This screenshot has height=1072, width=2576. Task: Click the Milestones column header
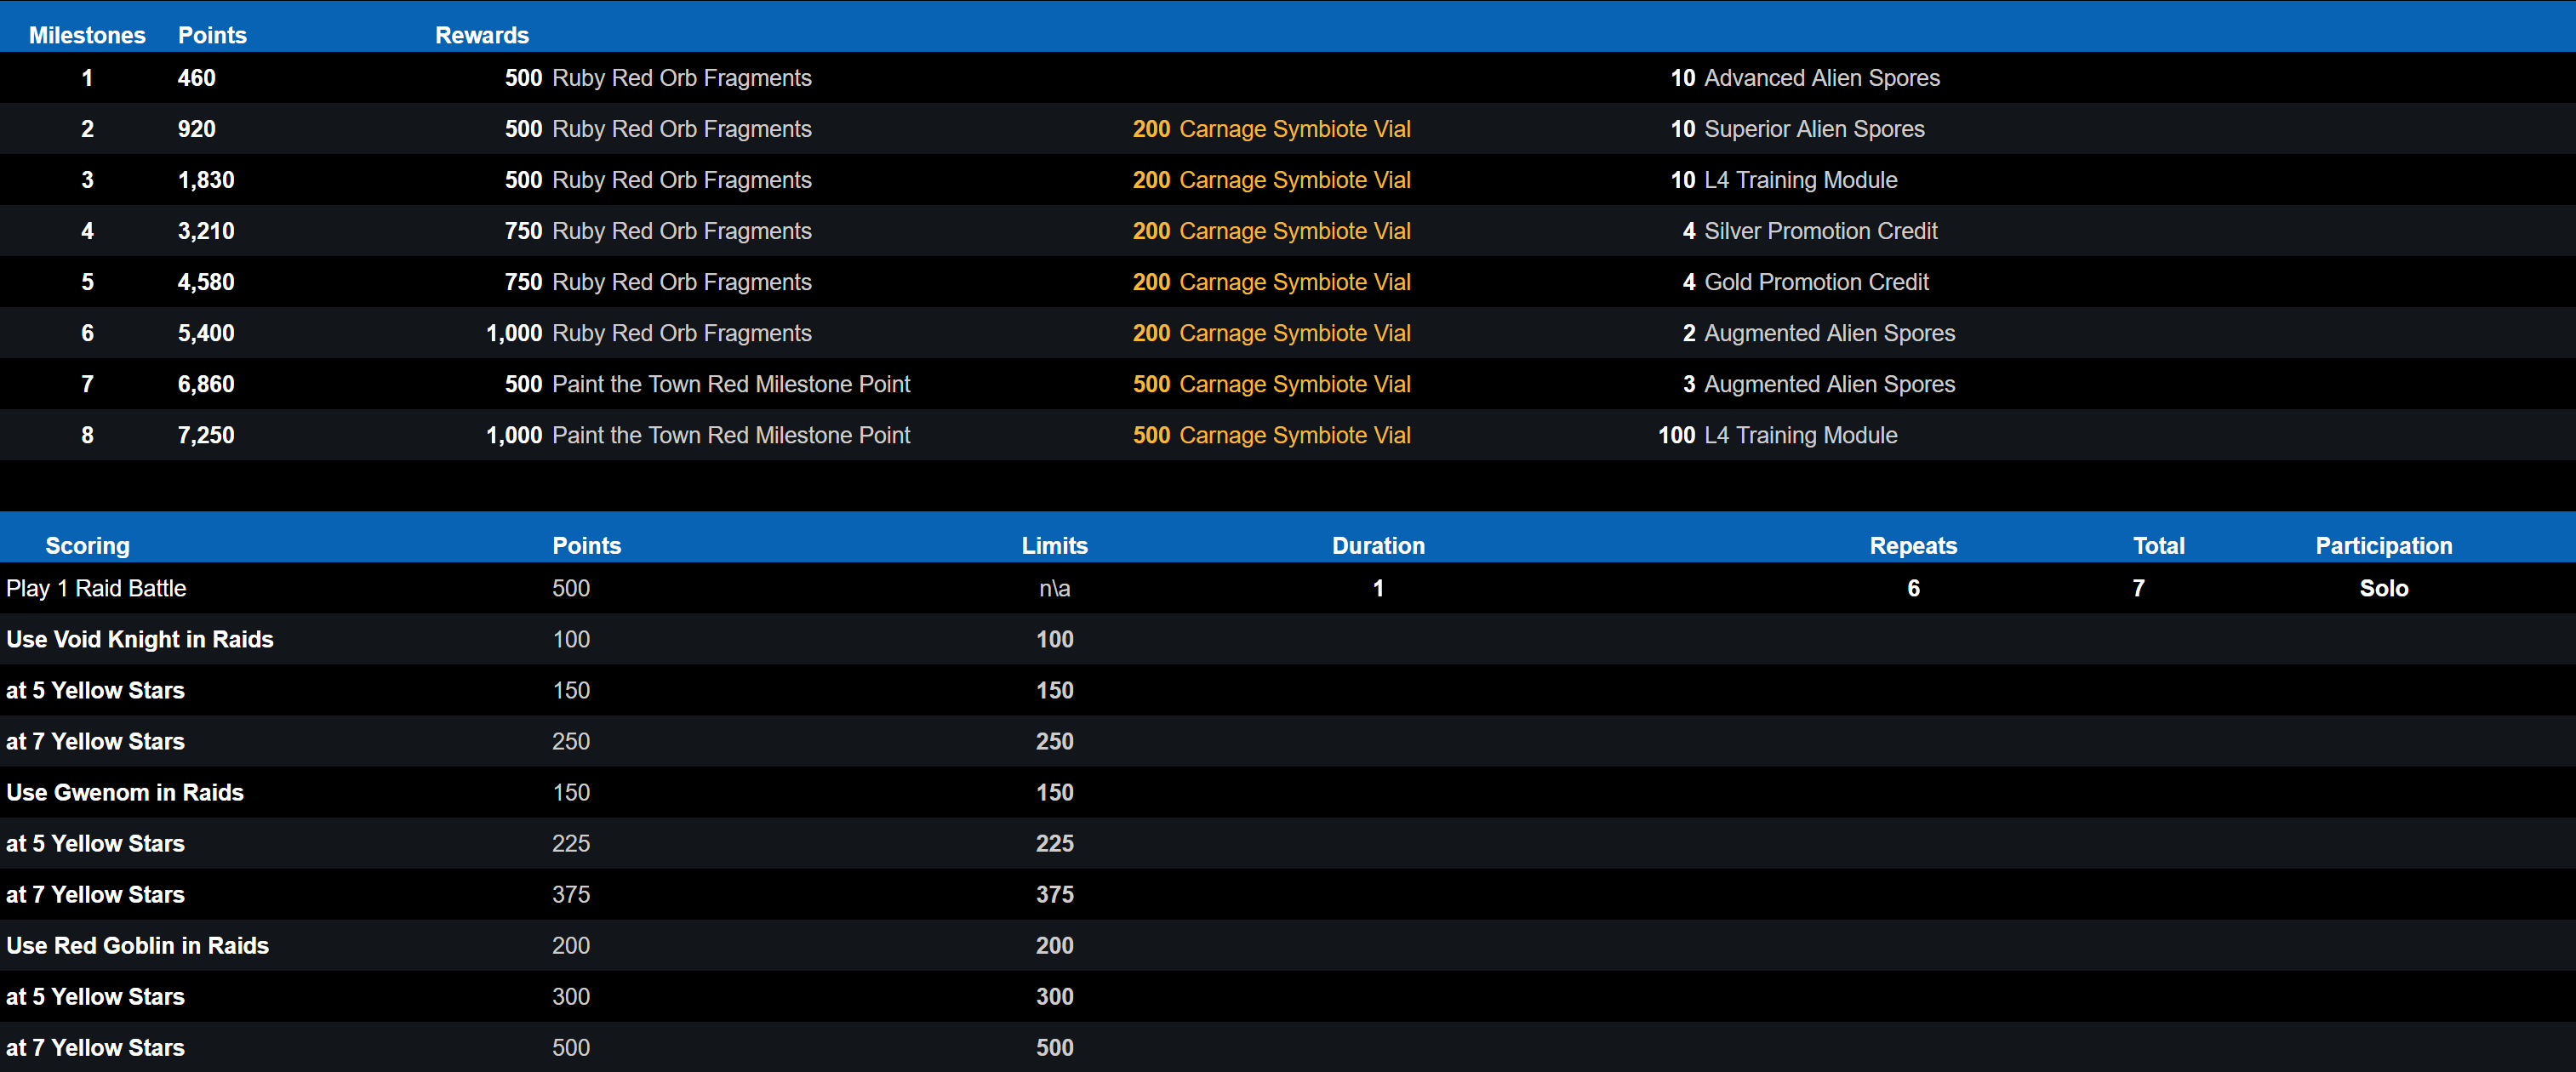point(87,35)
